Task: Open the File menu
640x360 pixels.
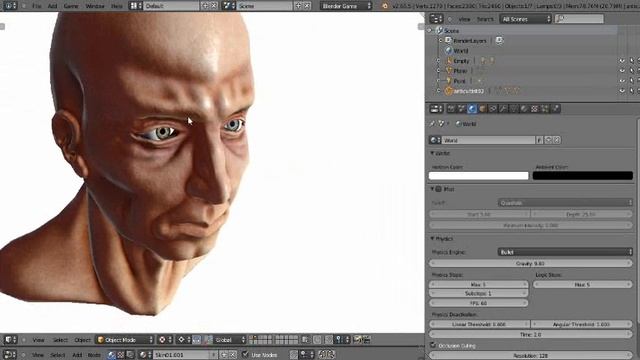Action: (36, 6)
